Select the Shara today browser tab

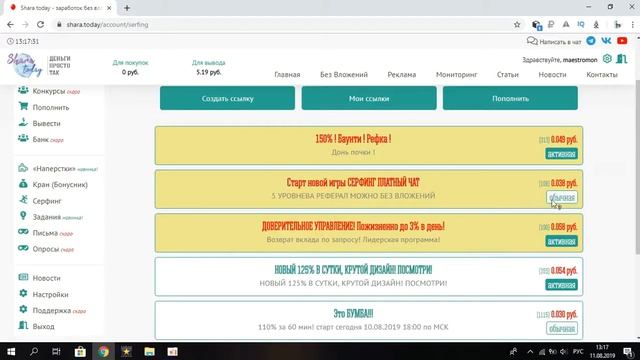pos(59,8)
